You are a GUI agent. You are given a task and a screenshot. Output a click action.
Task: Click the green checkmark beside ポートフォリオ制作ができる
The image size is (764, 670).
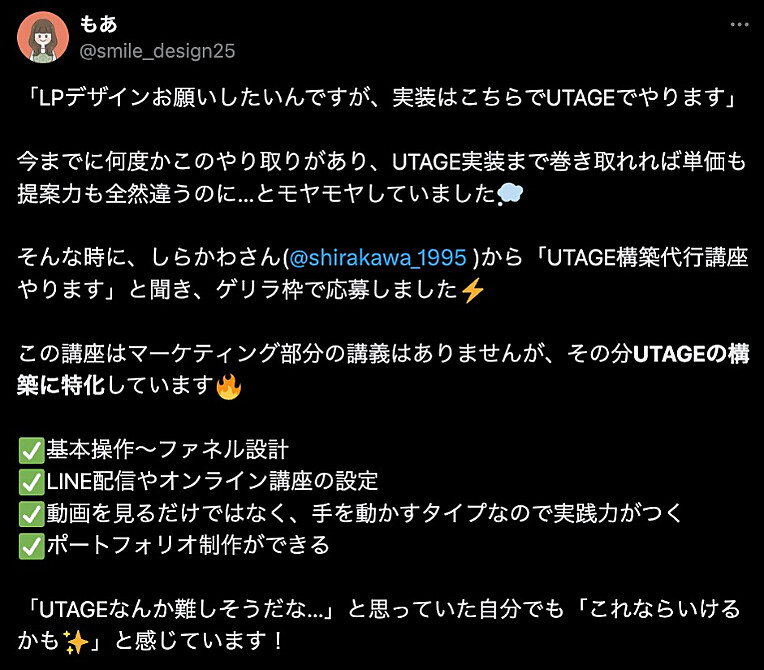(32, 546)
